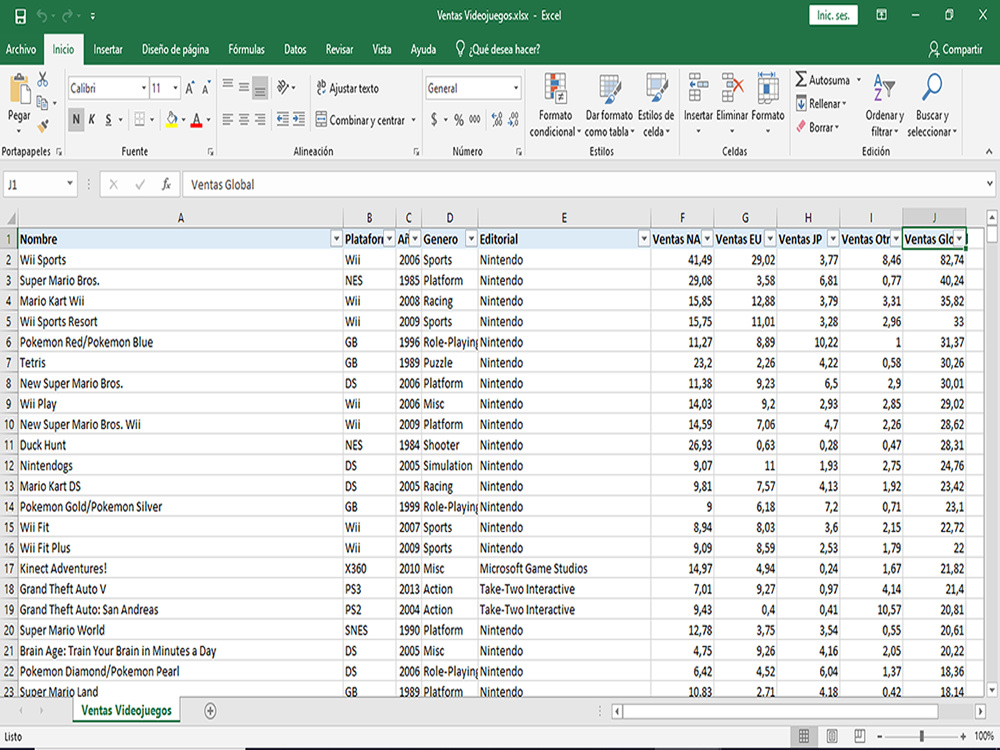Click the cell borders icon
This screenshot has height=750, width=1000.
click(x=140, y=119)
